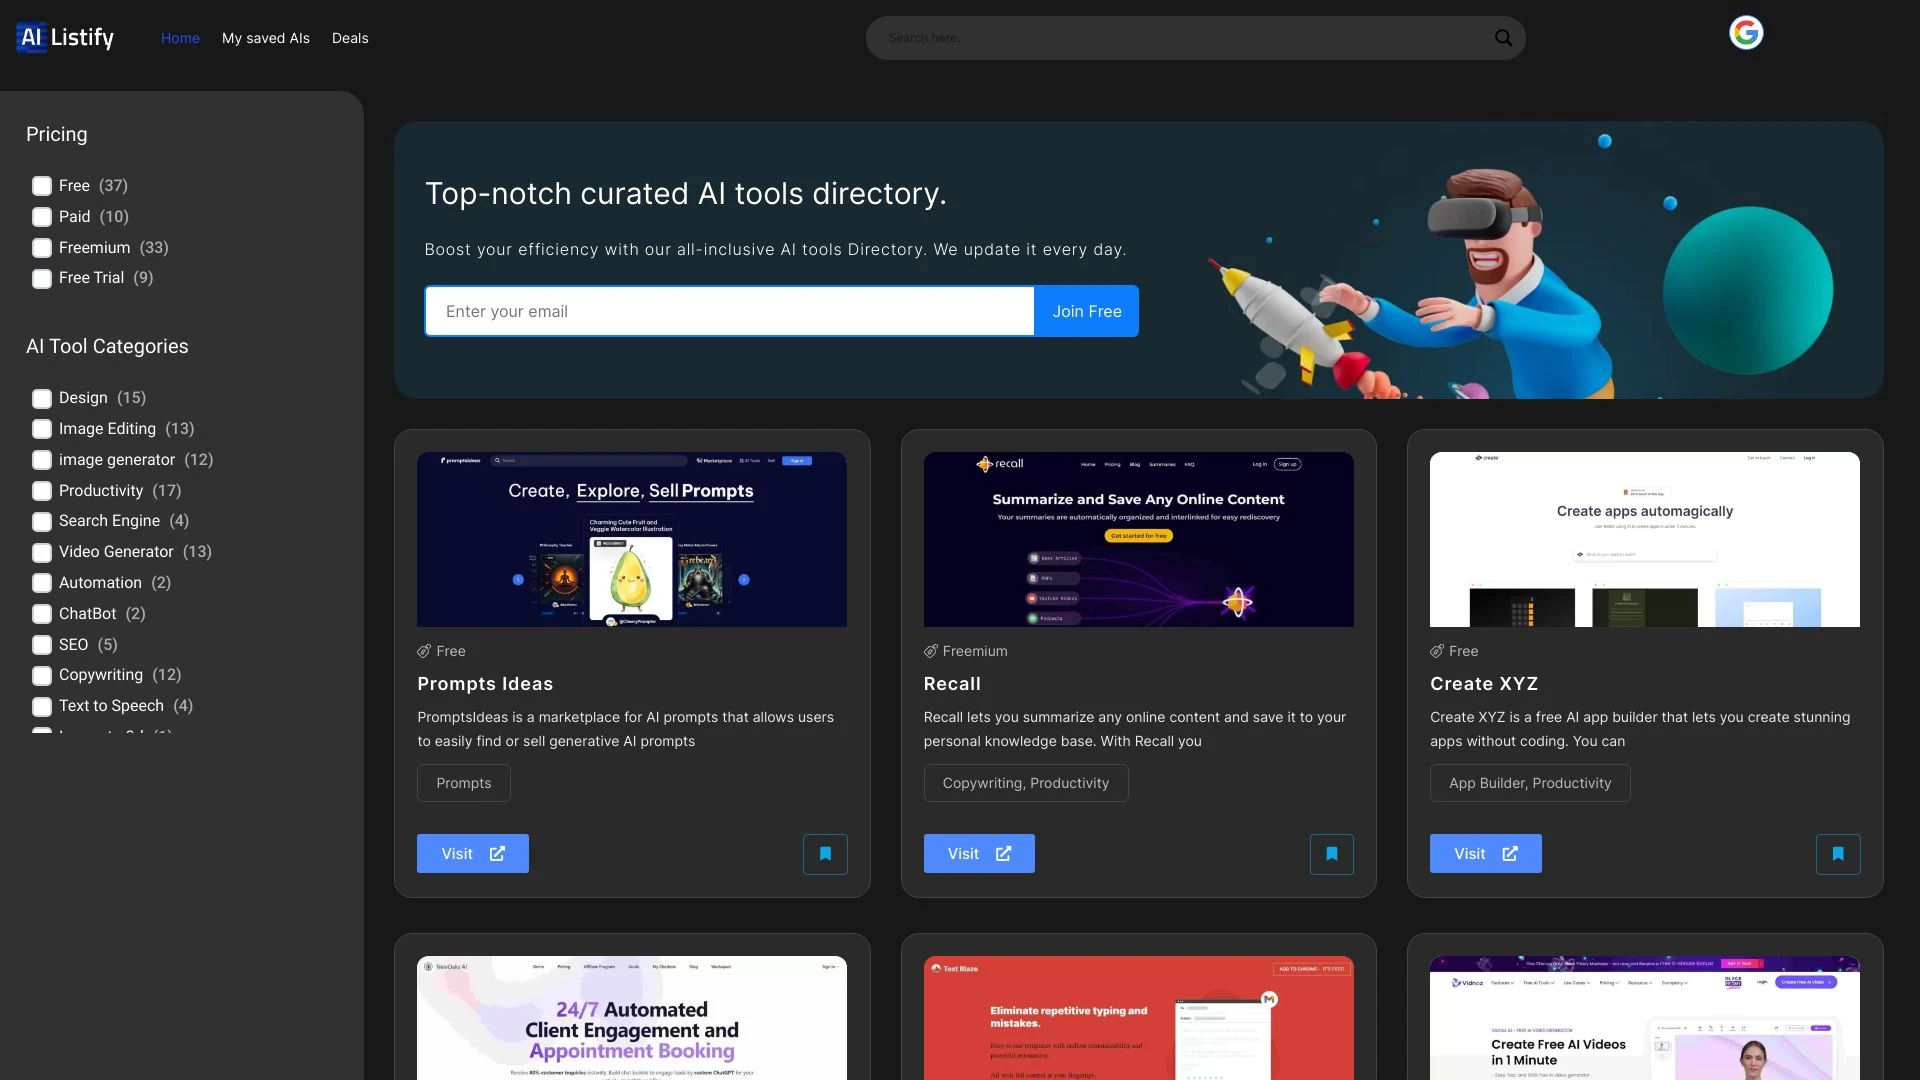
Task: Click the search bar icon
Action: coord(1503,37)
